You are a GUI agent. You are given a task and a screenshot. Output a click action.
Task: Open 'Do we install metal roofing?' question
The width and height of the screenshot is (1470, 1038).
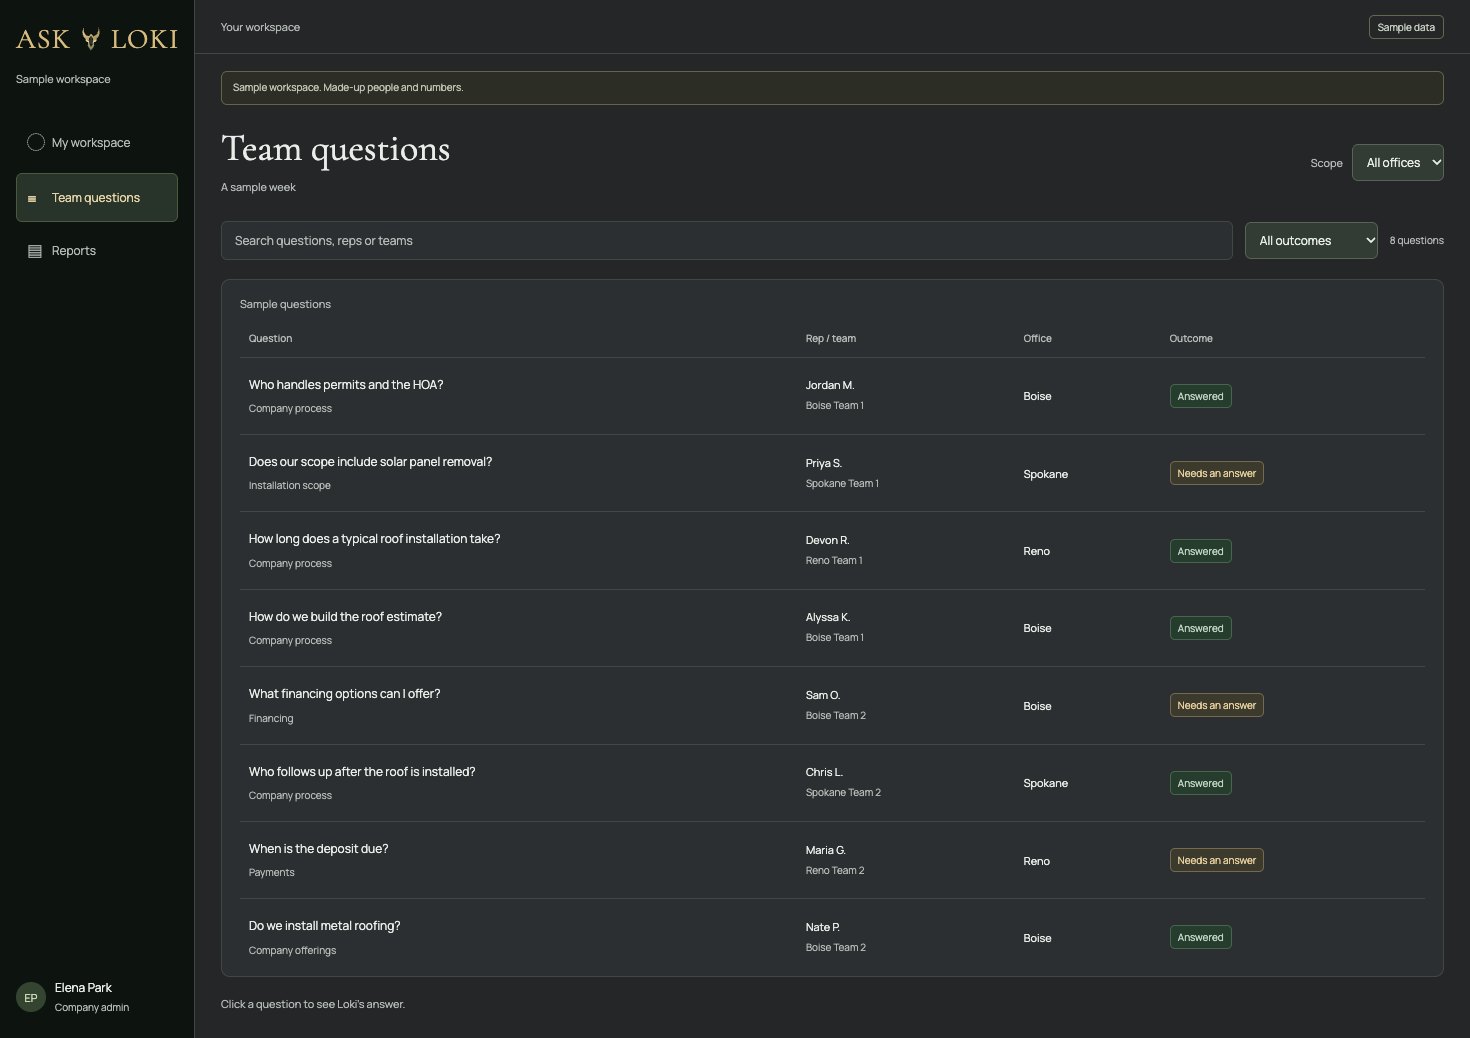324,926
